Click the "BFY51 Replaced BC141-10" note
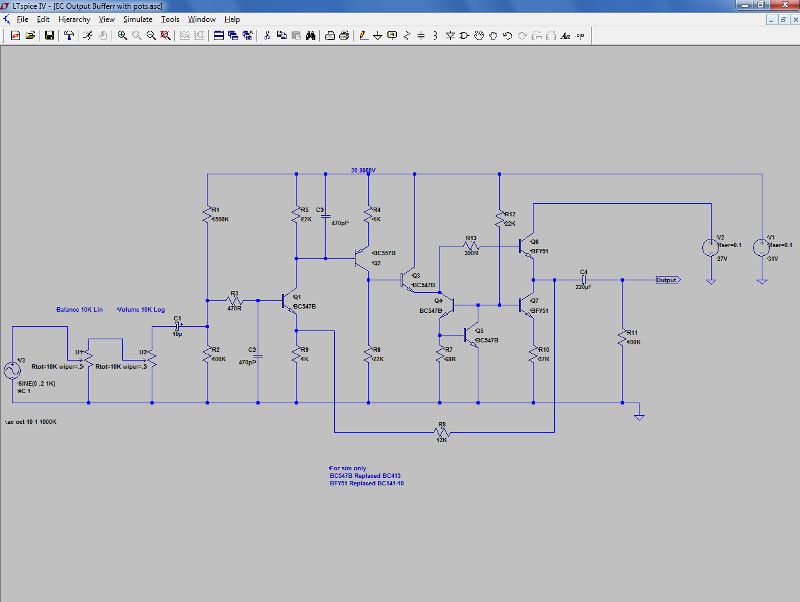Image resolution: width=800 pixels, height=602 pixels. click(366, 483)
